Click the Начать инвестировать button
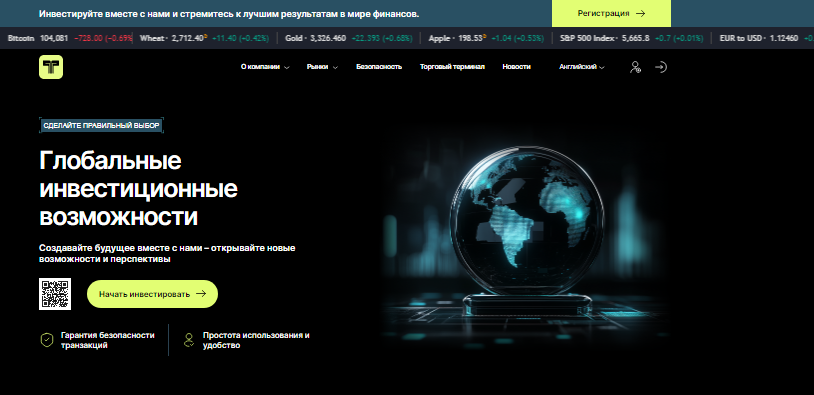This screenshot has height=395, width=814. (152, 294)
